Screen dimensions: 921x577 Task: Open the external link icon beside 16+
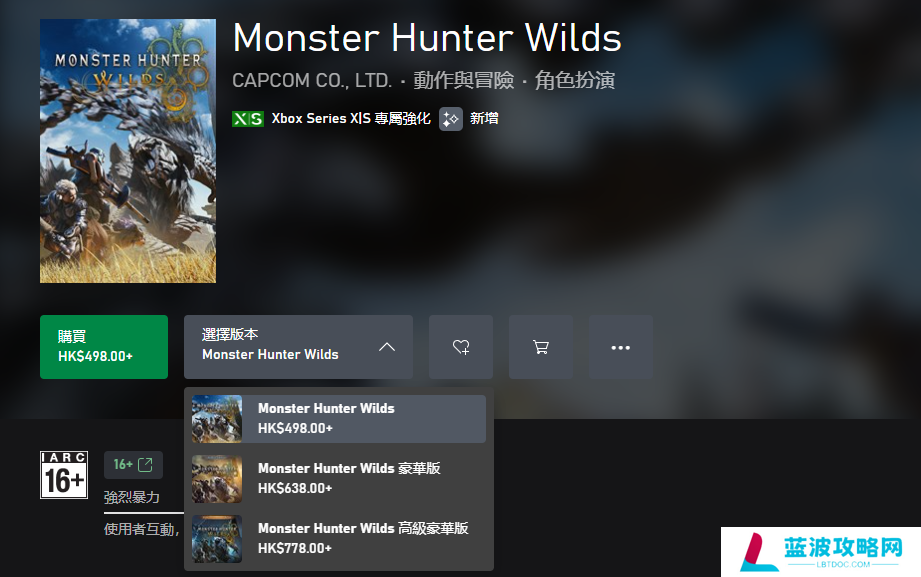(145, 465)
